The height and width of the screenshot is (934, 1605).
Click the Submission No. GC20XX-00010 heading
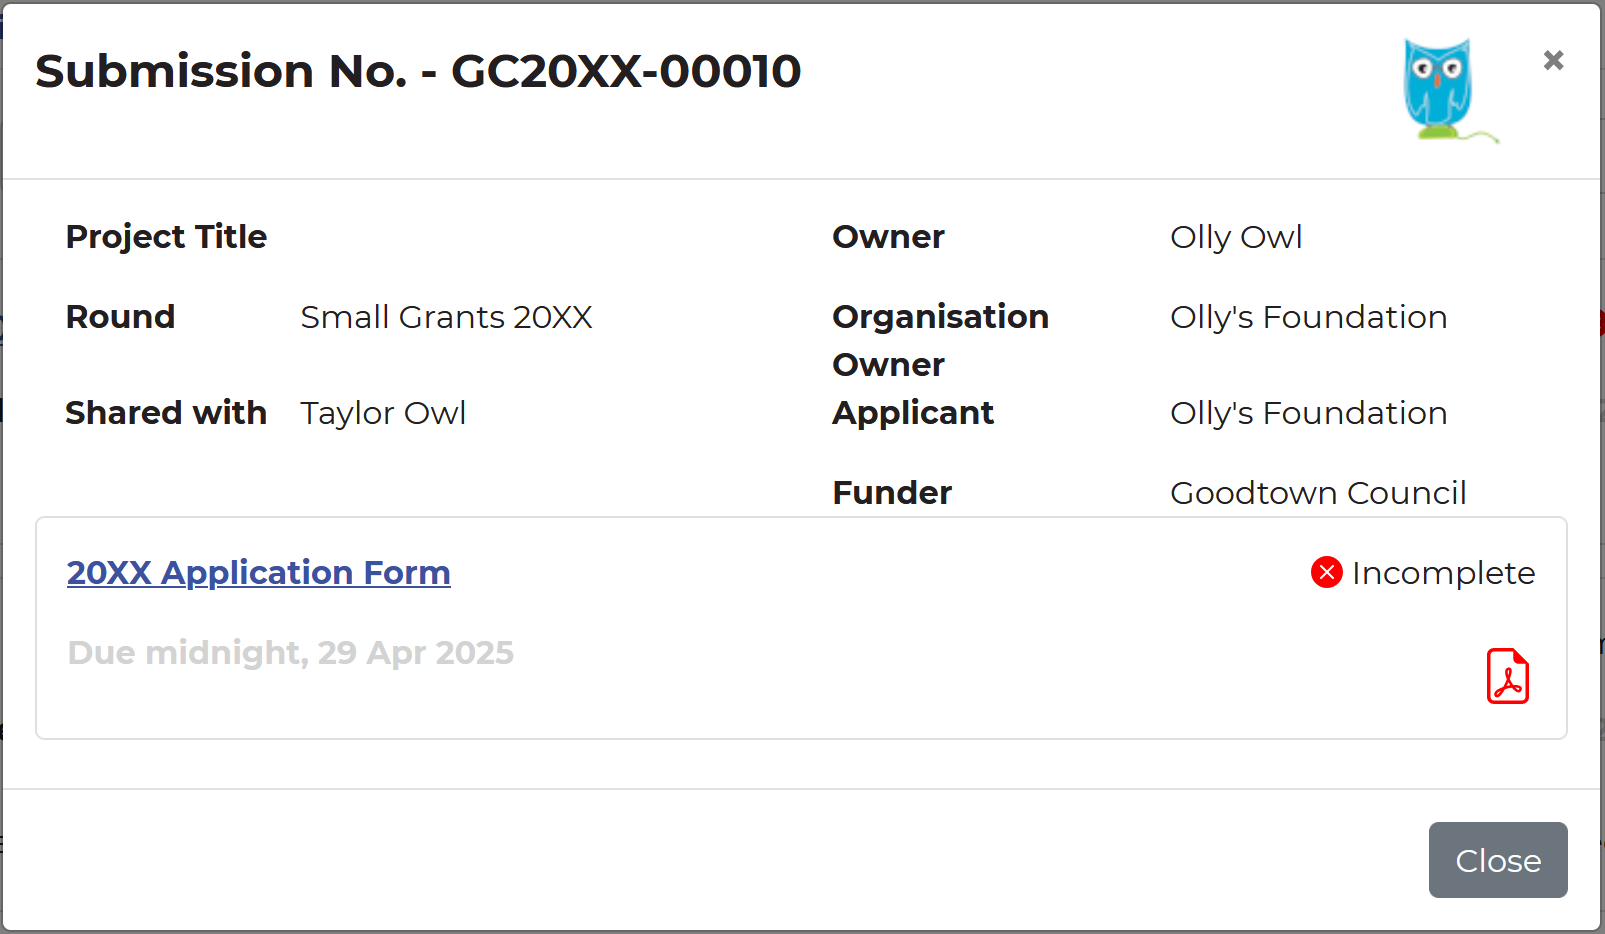[418, 71]
